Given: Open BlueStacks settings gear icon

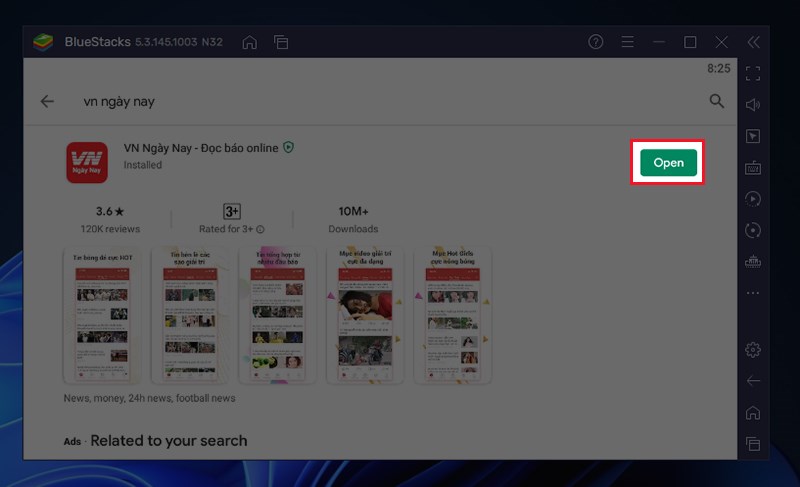Looking at the screenshot, I should point(753,350).
